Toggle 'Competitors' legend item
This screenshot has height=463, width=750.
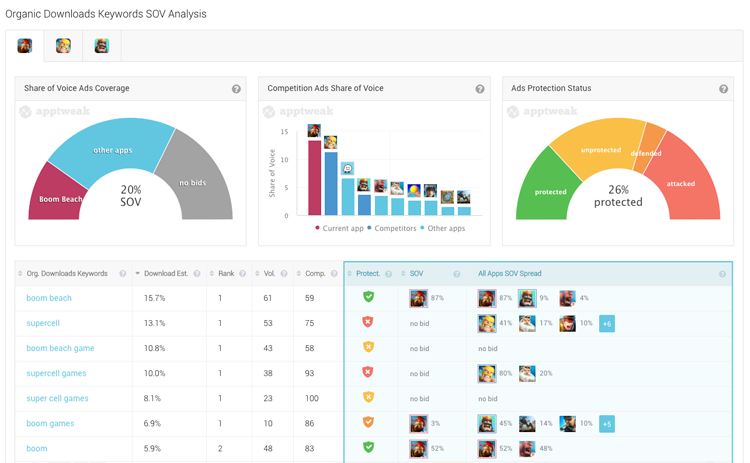click(391, 229)
